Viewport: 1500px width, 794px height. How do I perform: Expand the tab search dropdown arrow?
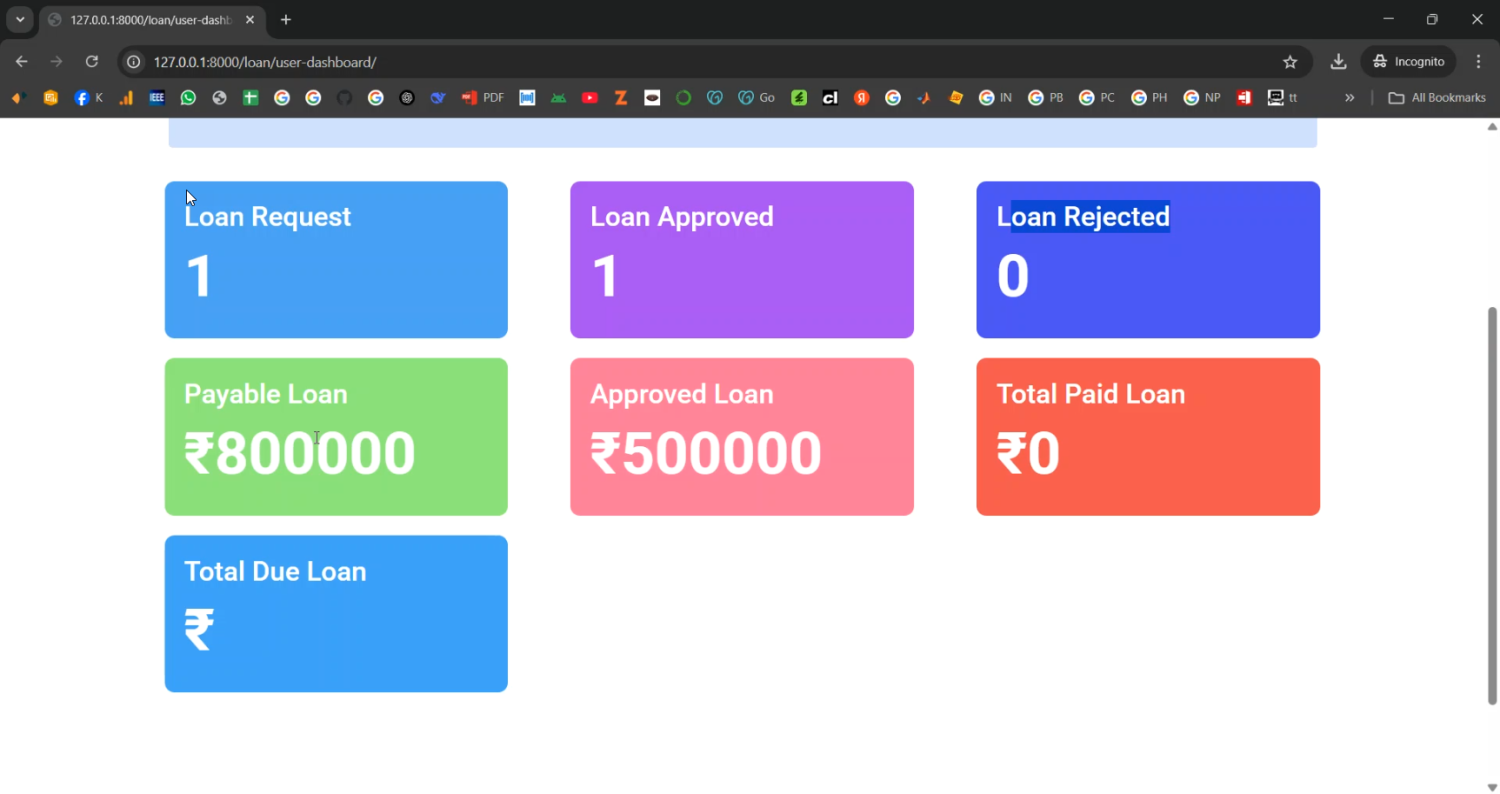click(20, 20)
